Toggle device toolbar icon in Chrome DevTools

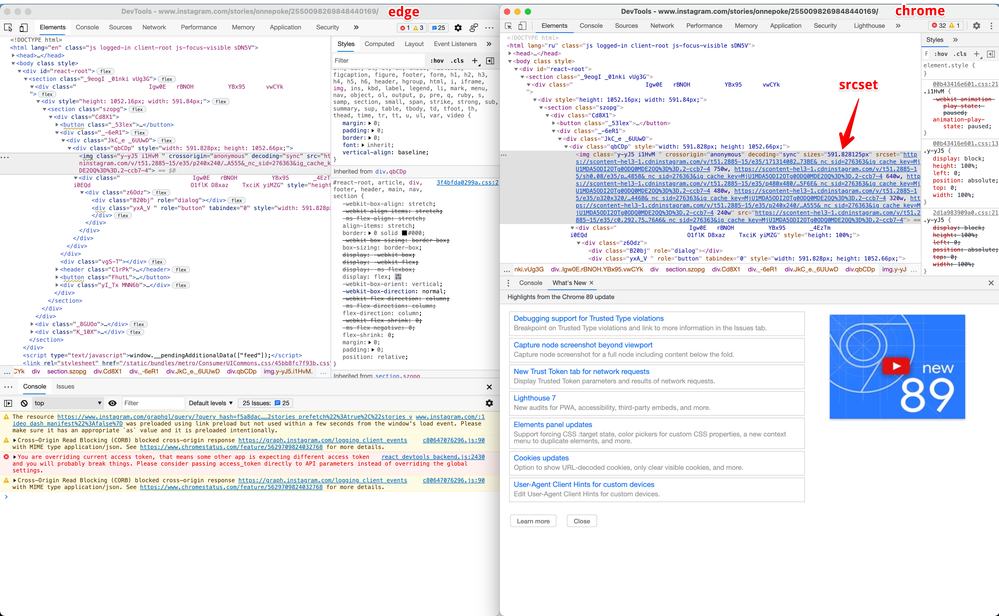[x=522, y=26]
